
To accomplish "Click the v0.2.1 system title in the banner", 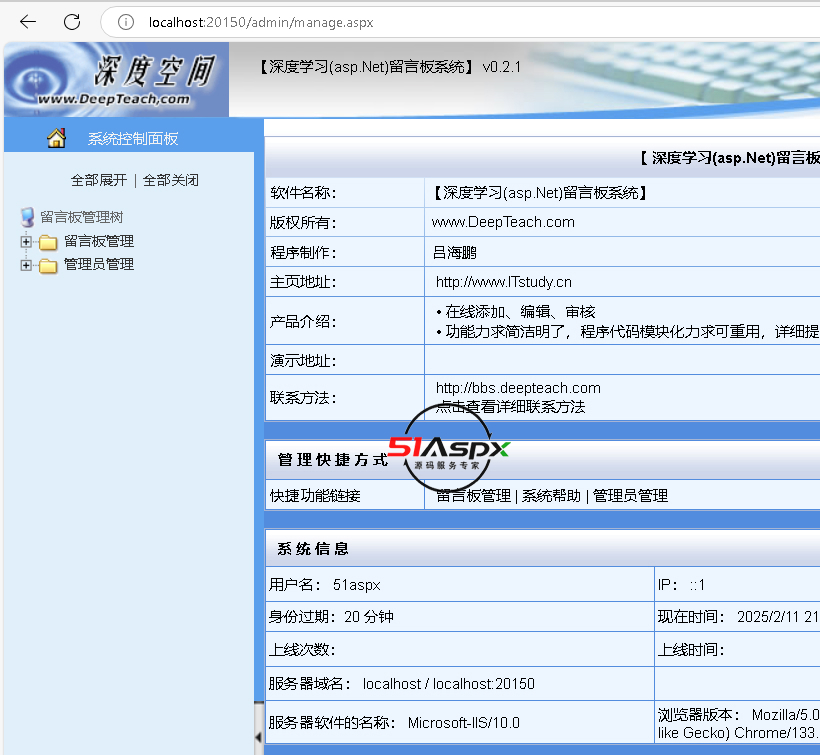I will (x=391, y=67).
